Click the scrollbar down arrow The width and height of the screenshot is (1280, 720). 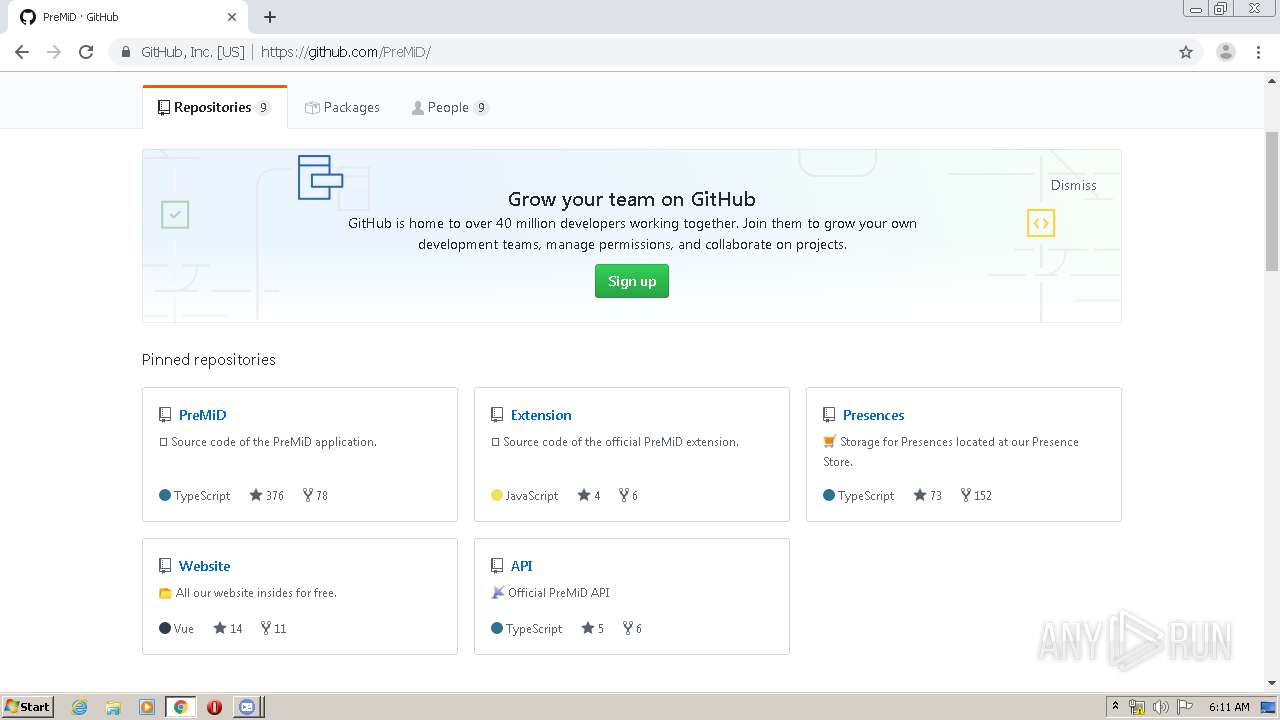pyautogui.click(x=1271, y=683)
